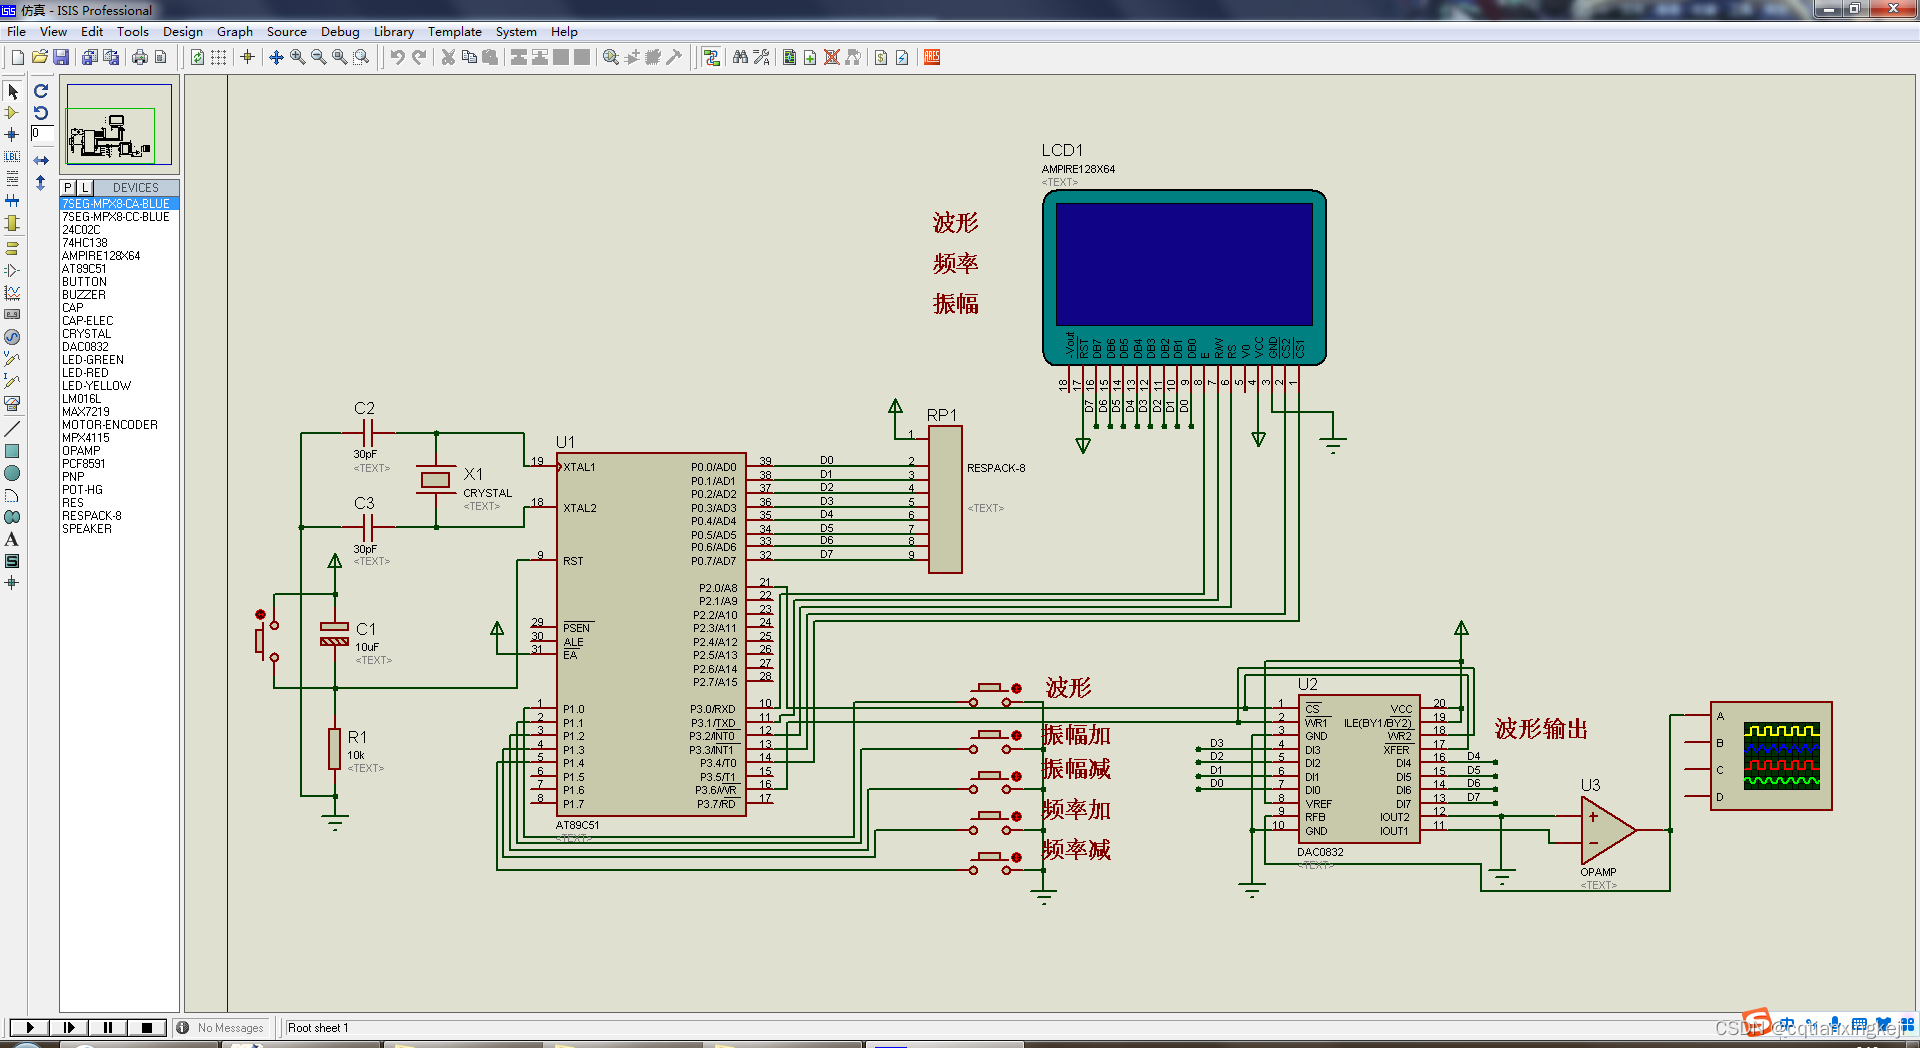
Task: Open search and tag binoculars tool
Action: pyautogui.click(x=740, y=57)
